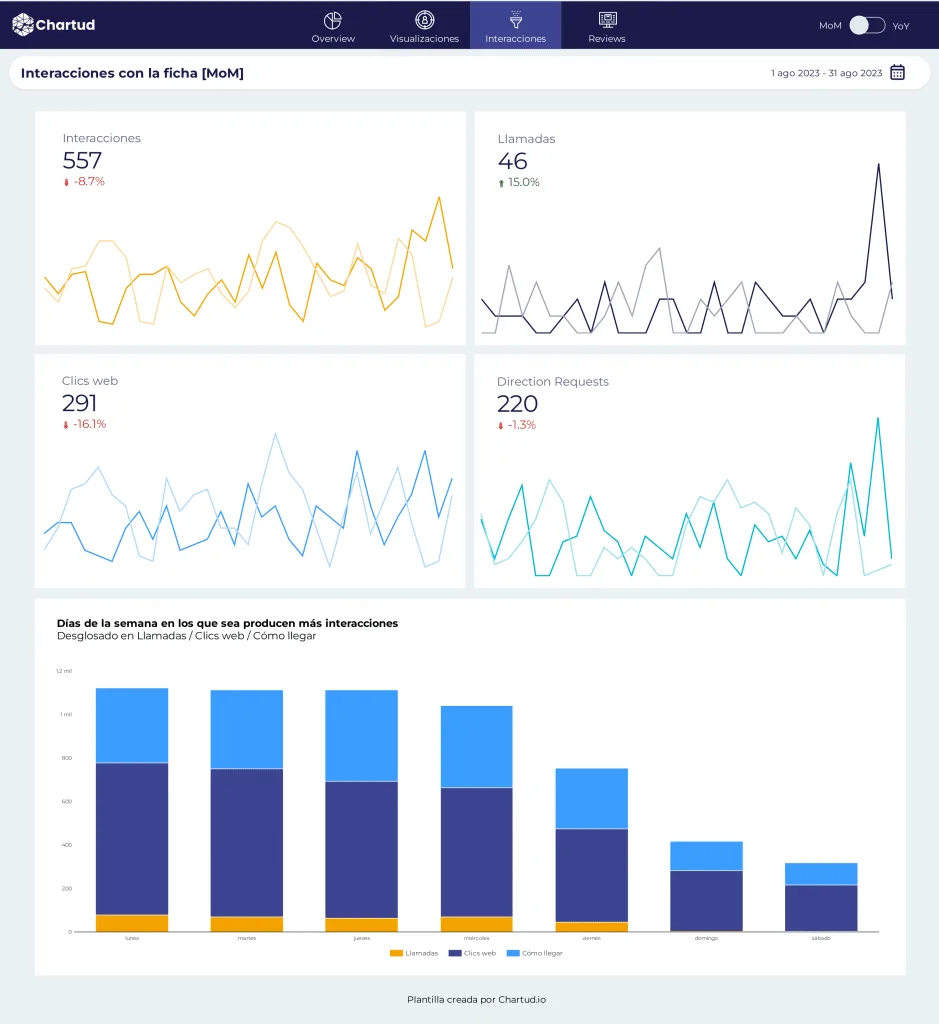Open the date range picker

click(x=826, y=73)
